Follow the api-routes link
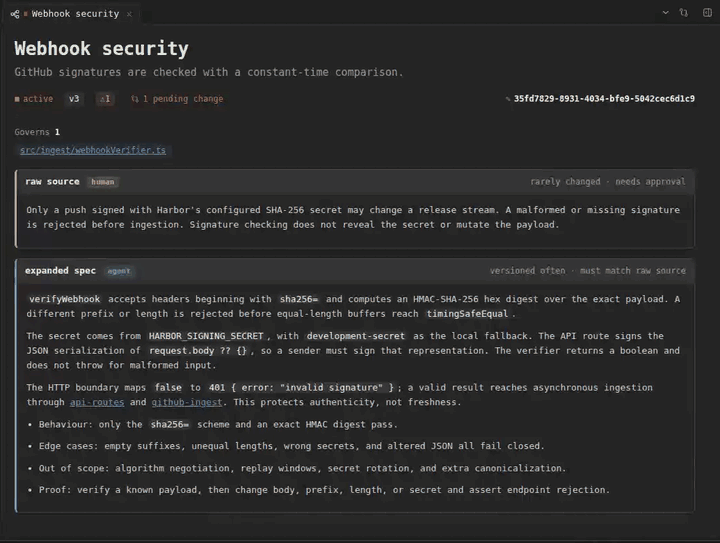 pos(97,402)
